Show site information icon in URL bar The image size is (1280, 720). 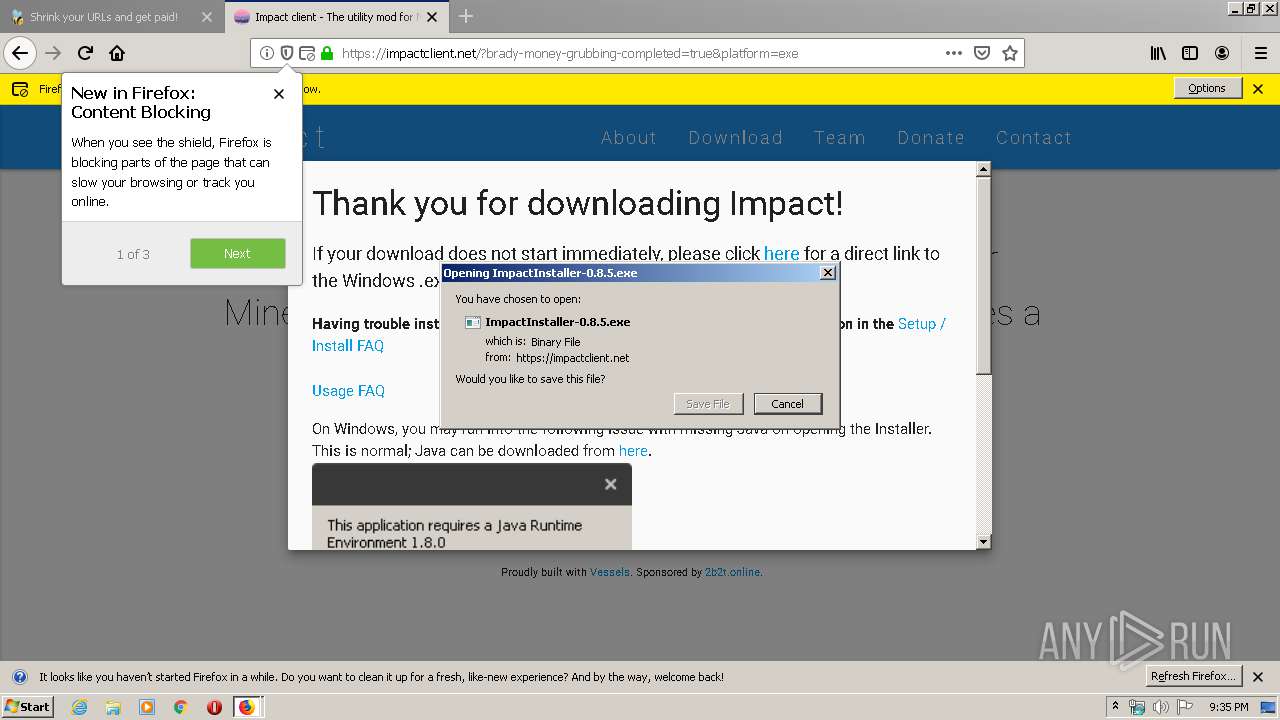point(266,53)
